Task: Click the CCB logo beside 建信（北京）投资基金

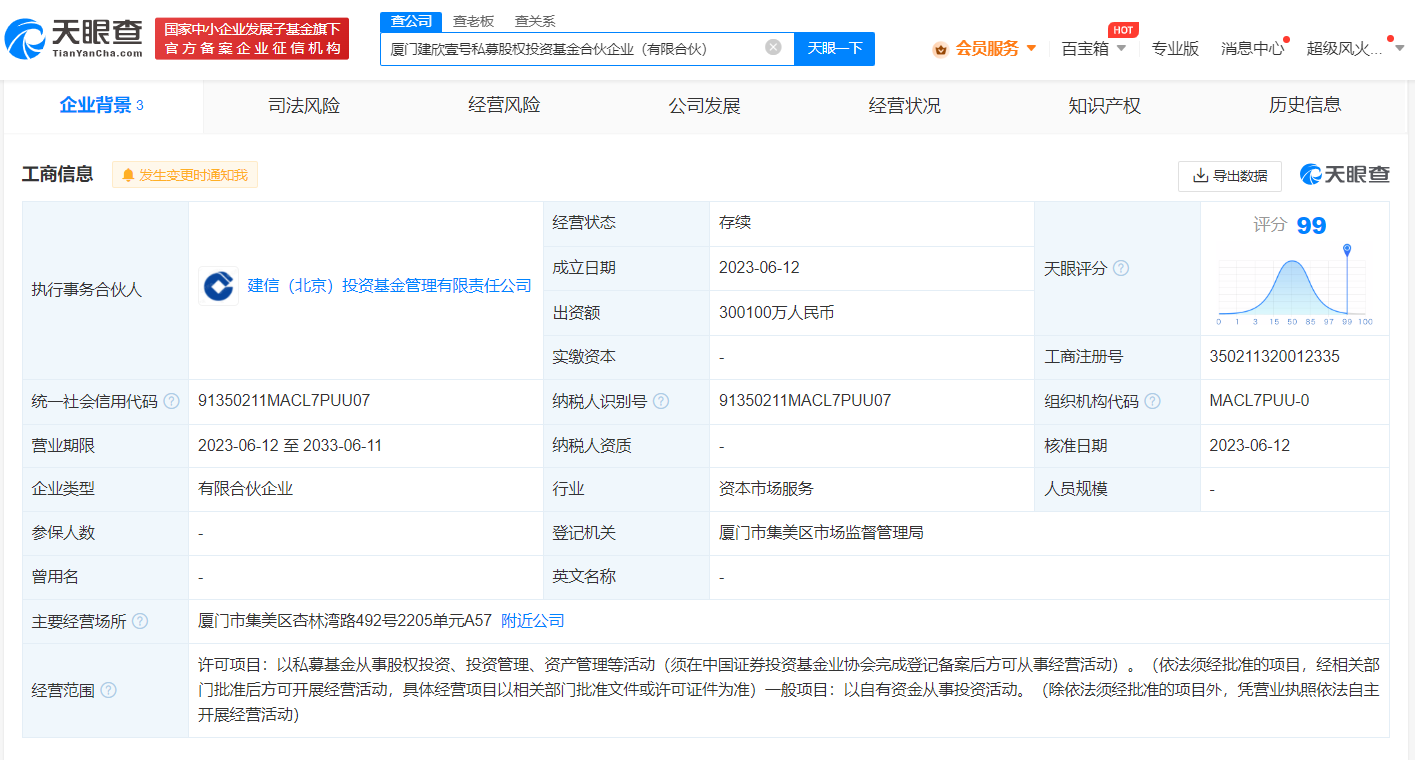Action: coord(218,286)
